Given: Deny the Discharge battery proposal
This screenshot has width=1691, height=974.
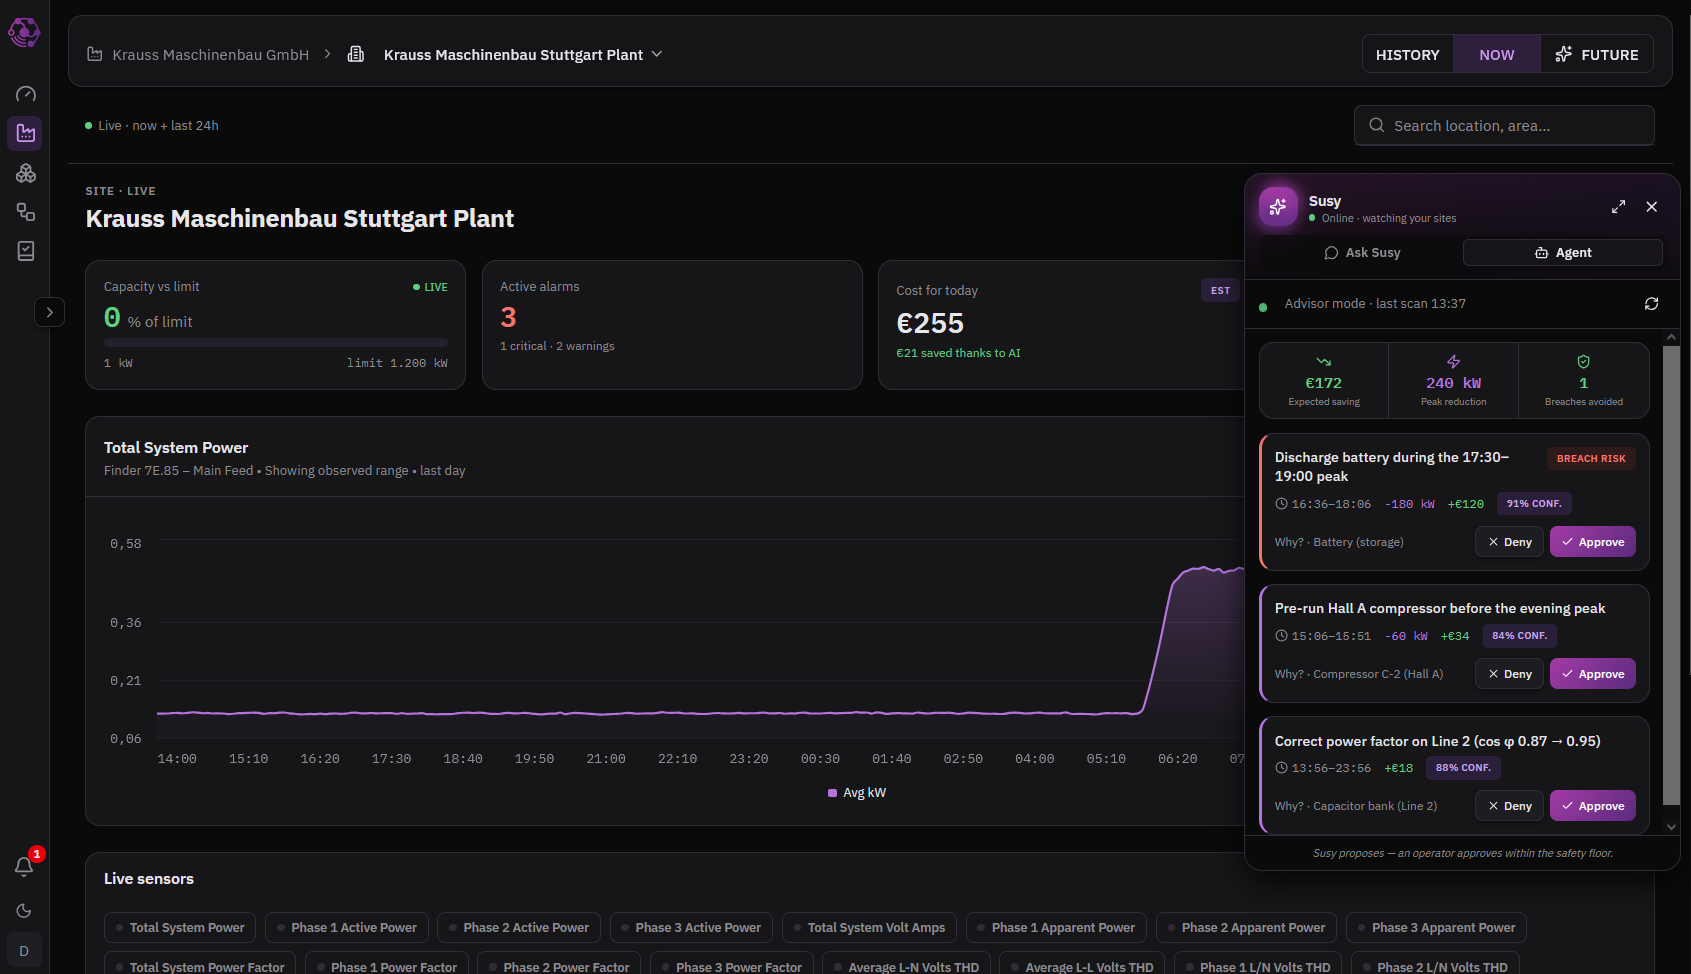Looking at the screenshot, I should coord(1509,542).
